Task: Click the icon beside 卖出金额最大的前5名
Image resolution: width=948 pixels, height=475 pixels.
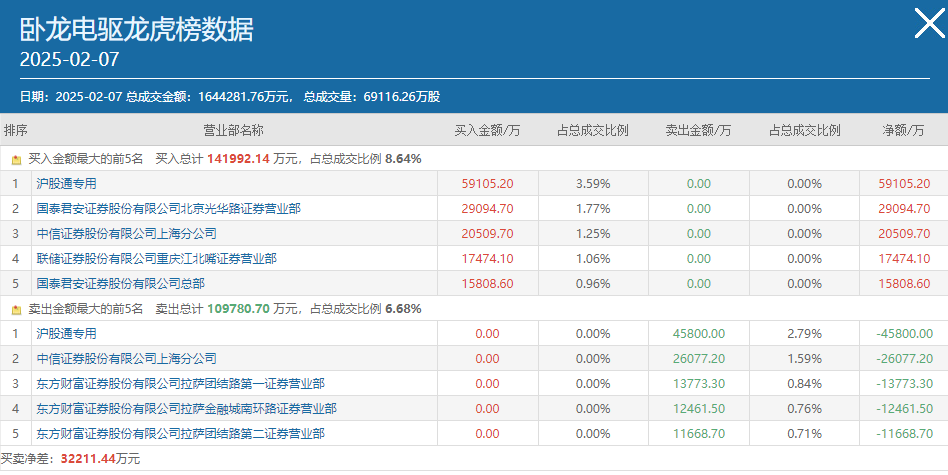Action: [x=16, y=309]
